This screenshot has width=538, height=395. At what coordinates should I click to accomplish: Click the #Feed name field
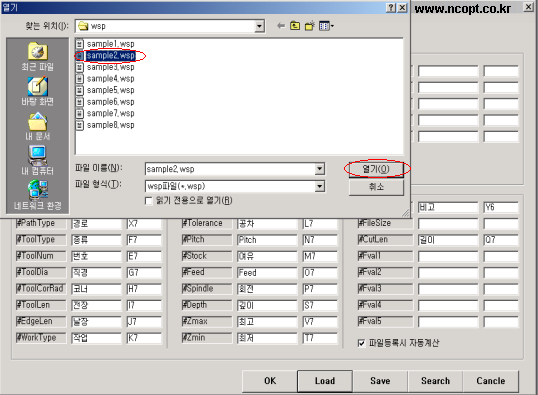pyautogui.click(x=267, y=273)
